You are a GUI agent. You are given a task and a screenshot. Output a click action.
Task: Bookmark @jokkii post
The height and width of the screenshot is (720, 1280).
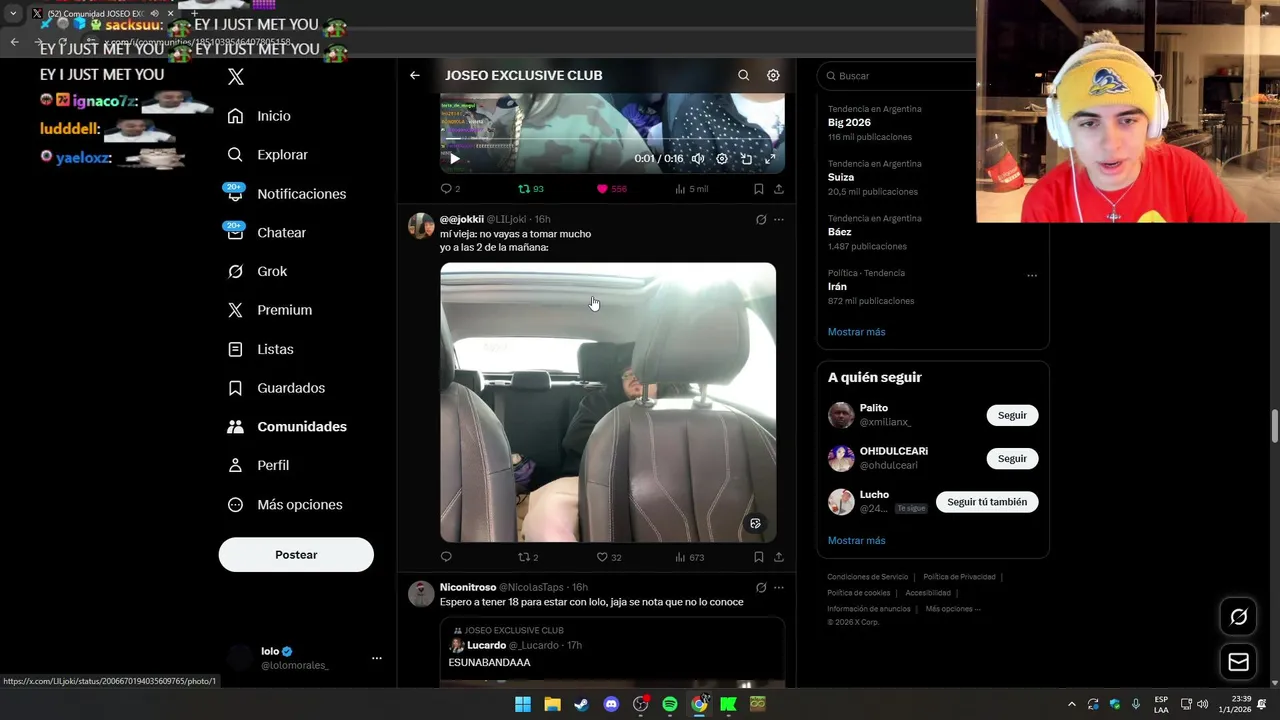click(759, 557)
